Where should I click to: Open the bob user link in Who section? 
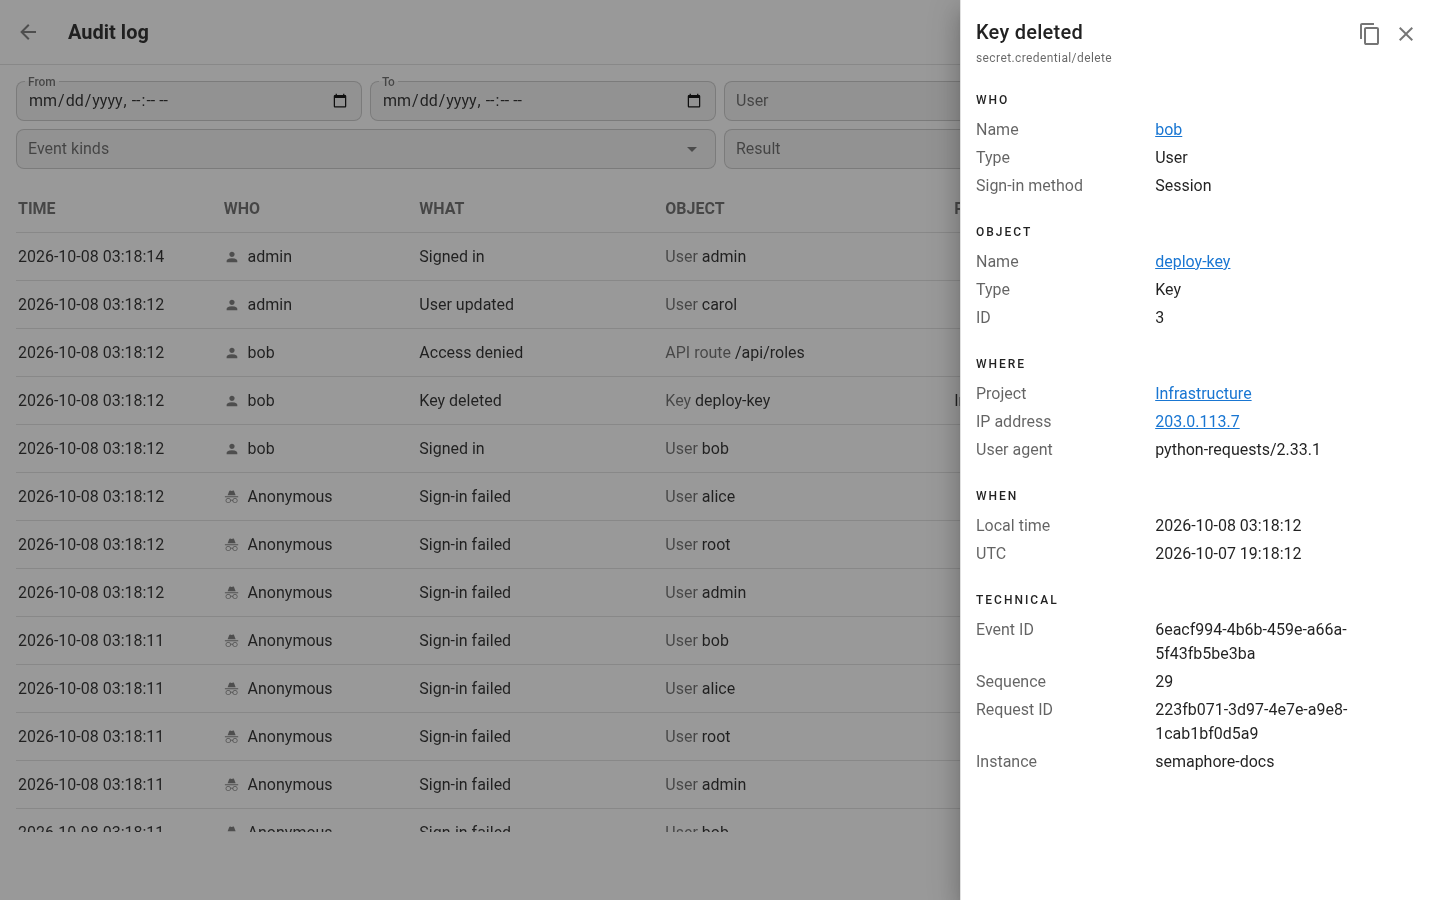click(1168, 129)
